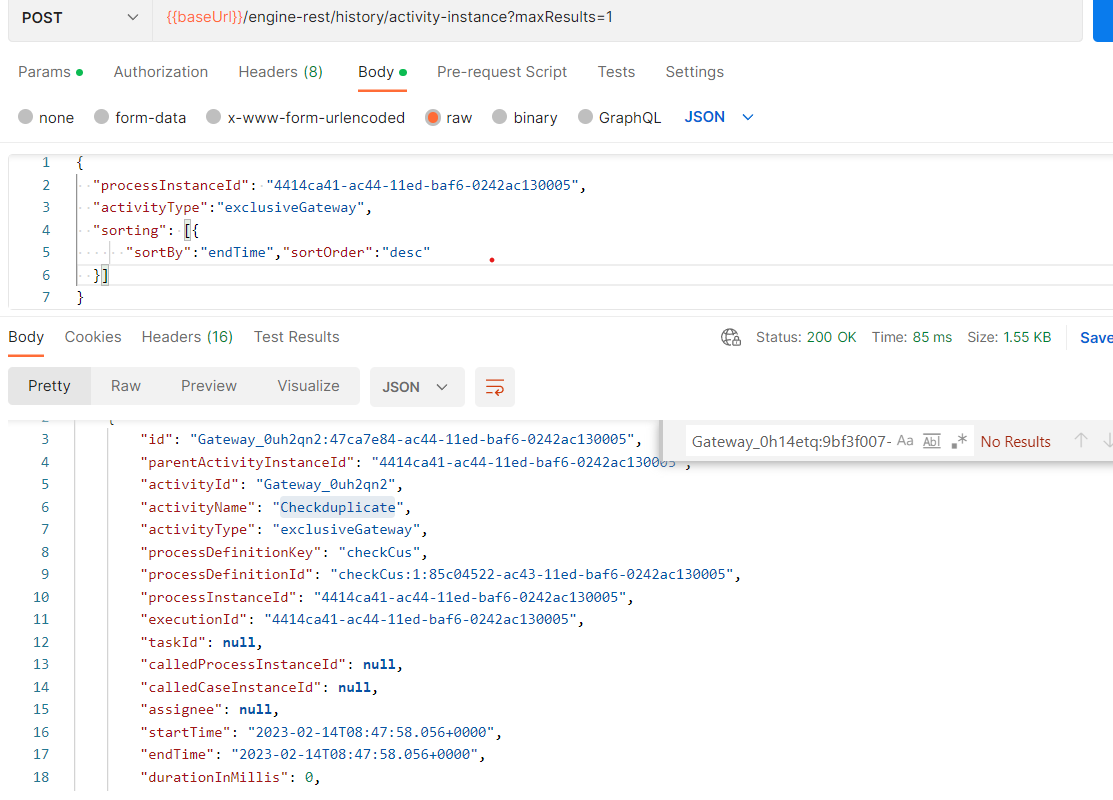Select the binary body type
This screenshot has height=800, width=1113.
(525, 117)
